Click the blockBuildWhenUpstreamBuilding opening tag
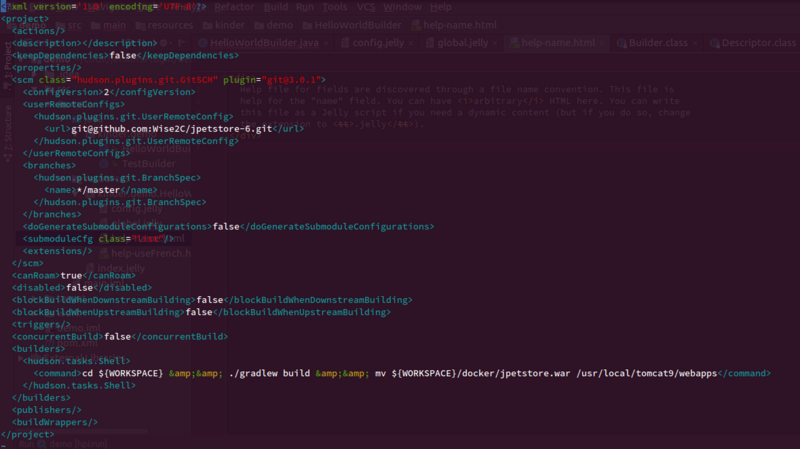The height and width of the screenshot is (449, 800). point(98,312)
